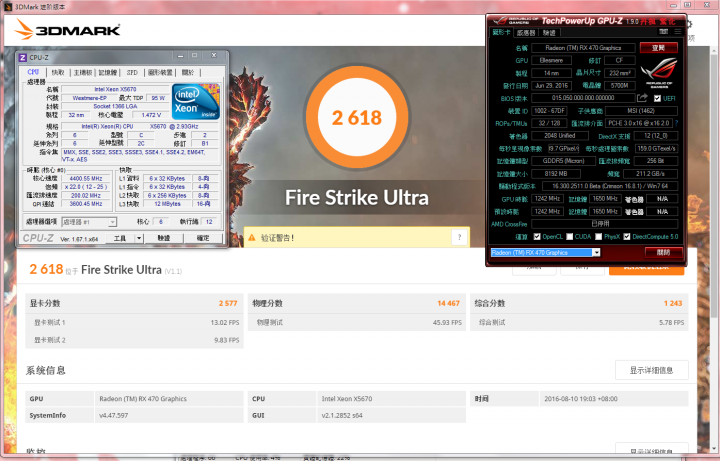The image size is (720, 461).
Task: Click the 显卡测试 1 row 13.02 FPS
Action: click(x=135, y=323)
